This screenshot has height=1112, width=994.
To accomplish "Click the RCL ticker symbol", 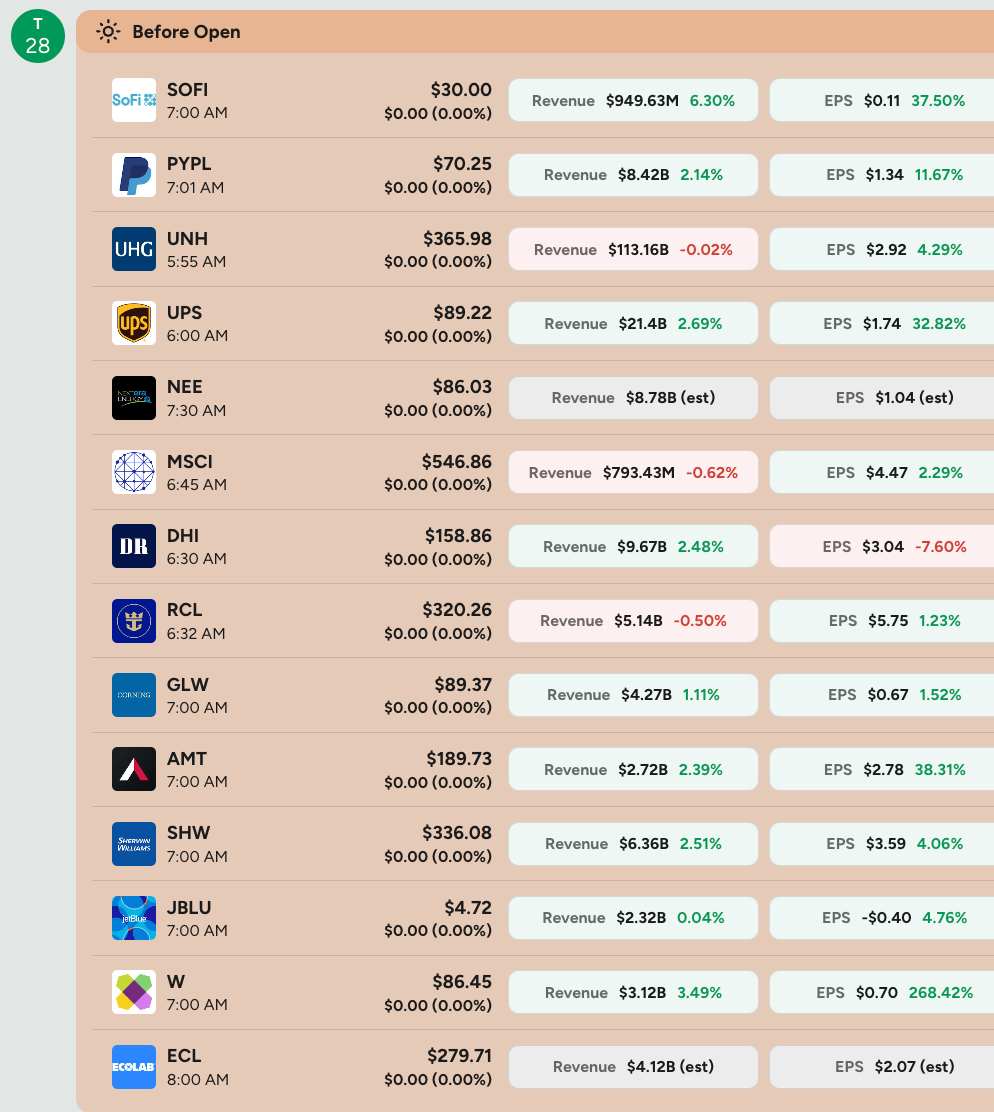I will pos(184,610).
